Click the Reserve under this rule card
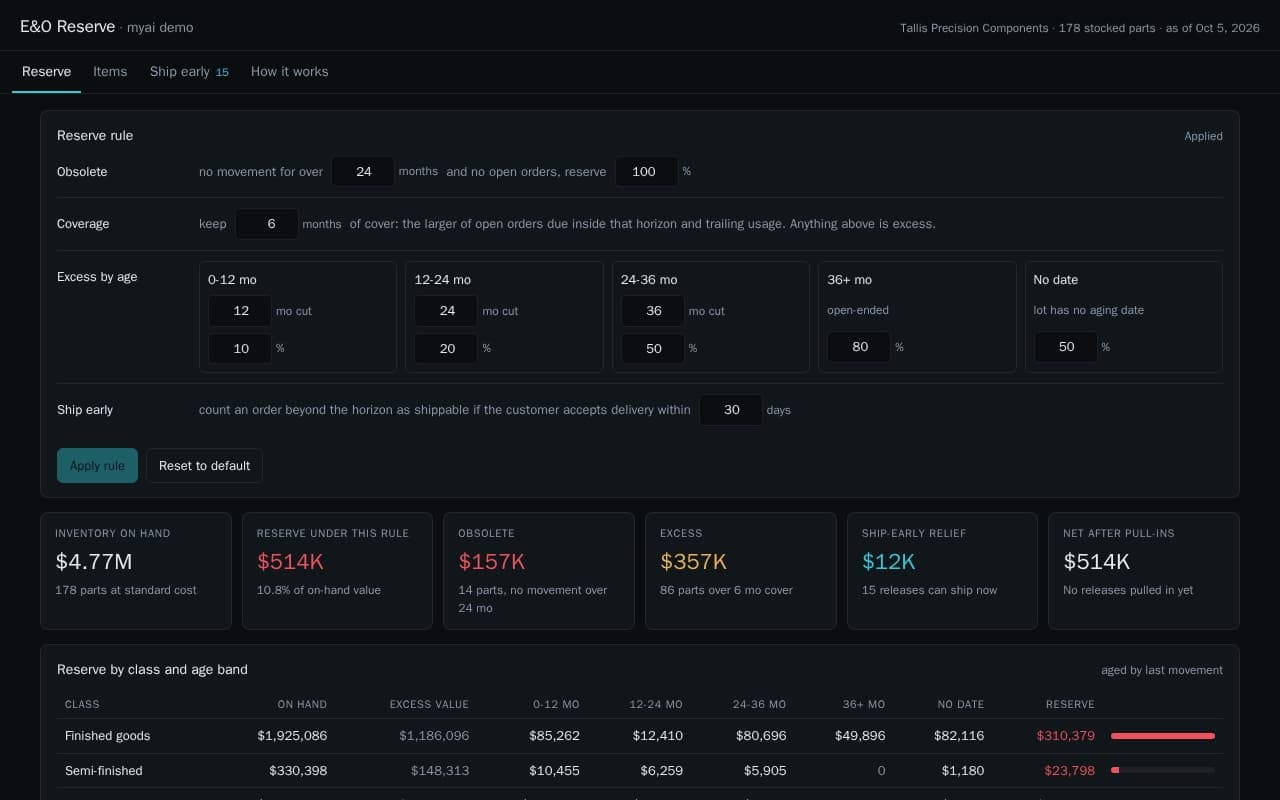1280x800 pixels. (x=337, y=571)
